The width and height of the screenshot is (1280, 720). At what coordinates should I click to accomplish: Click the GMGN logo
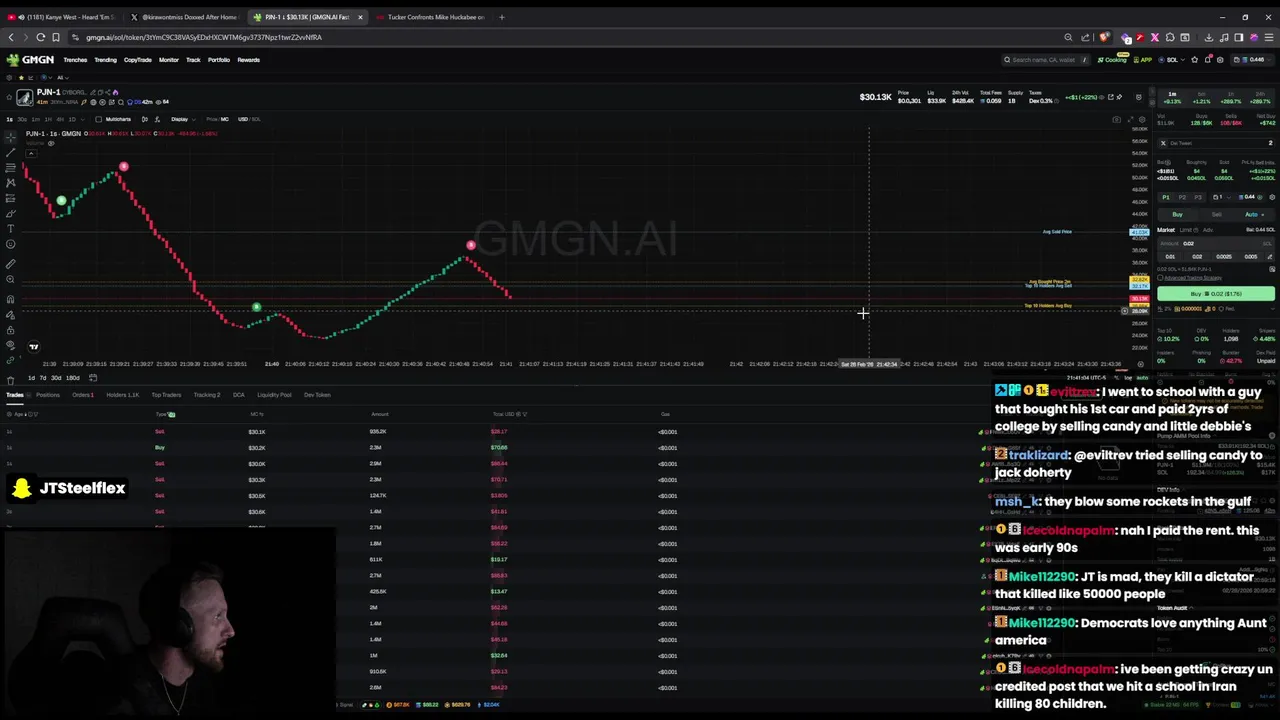(30, 60)
